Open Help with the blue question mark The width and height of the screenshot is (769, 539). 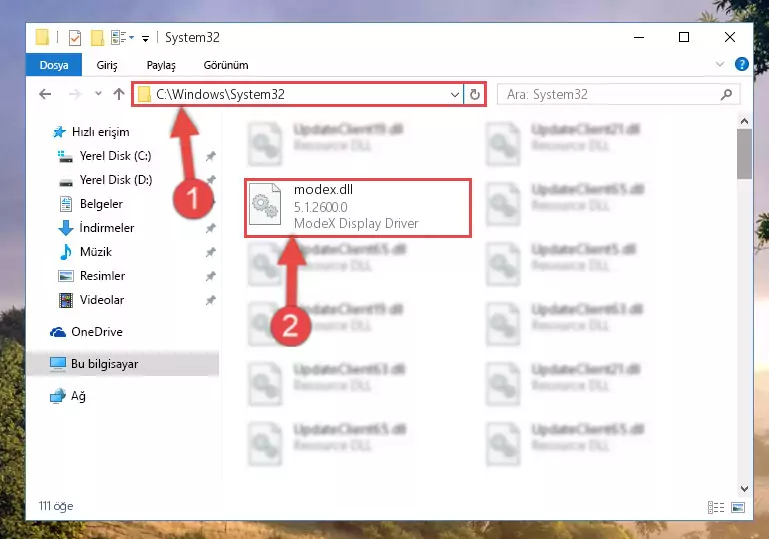pyautogui.click(x=742, y=64)
